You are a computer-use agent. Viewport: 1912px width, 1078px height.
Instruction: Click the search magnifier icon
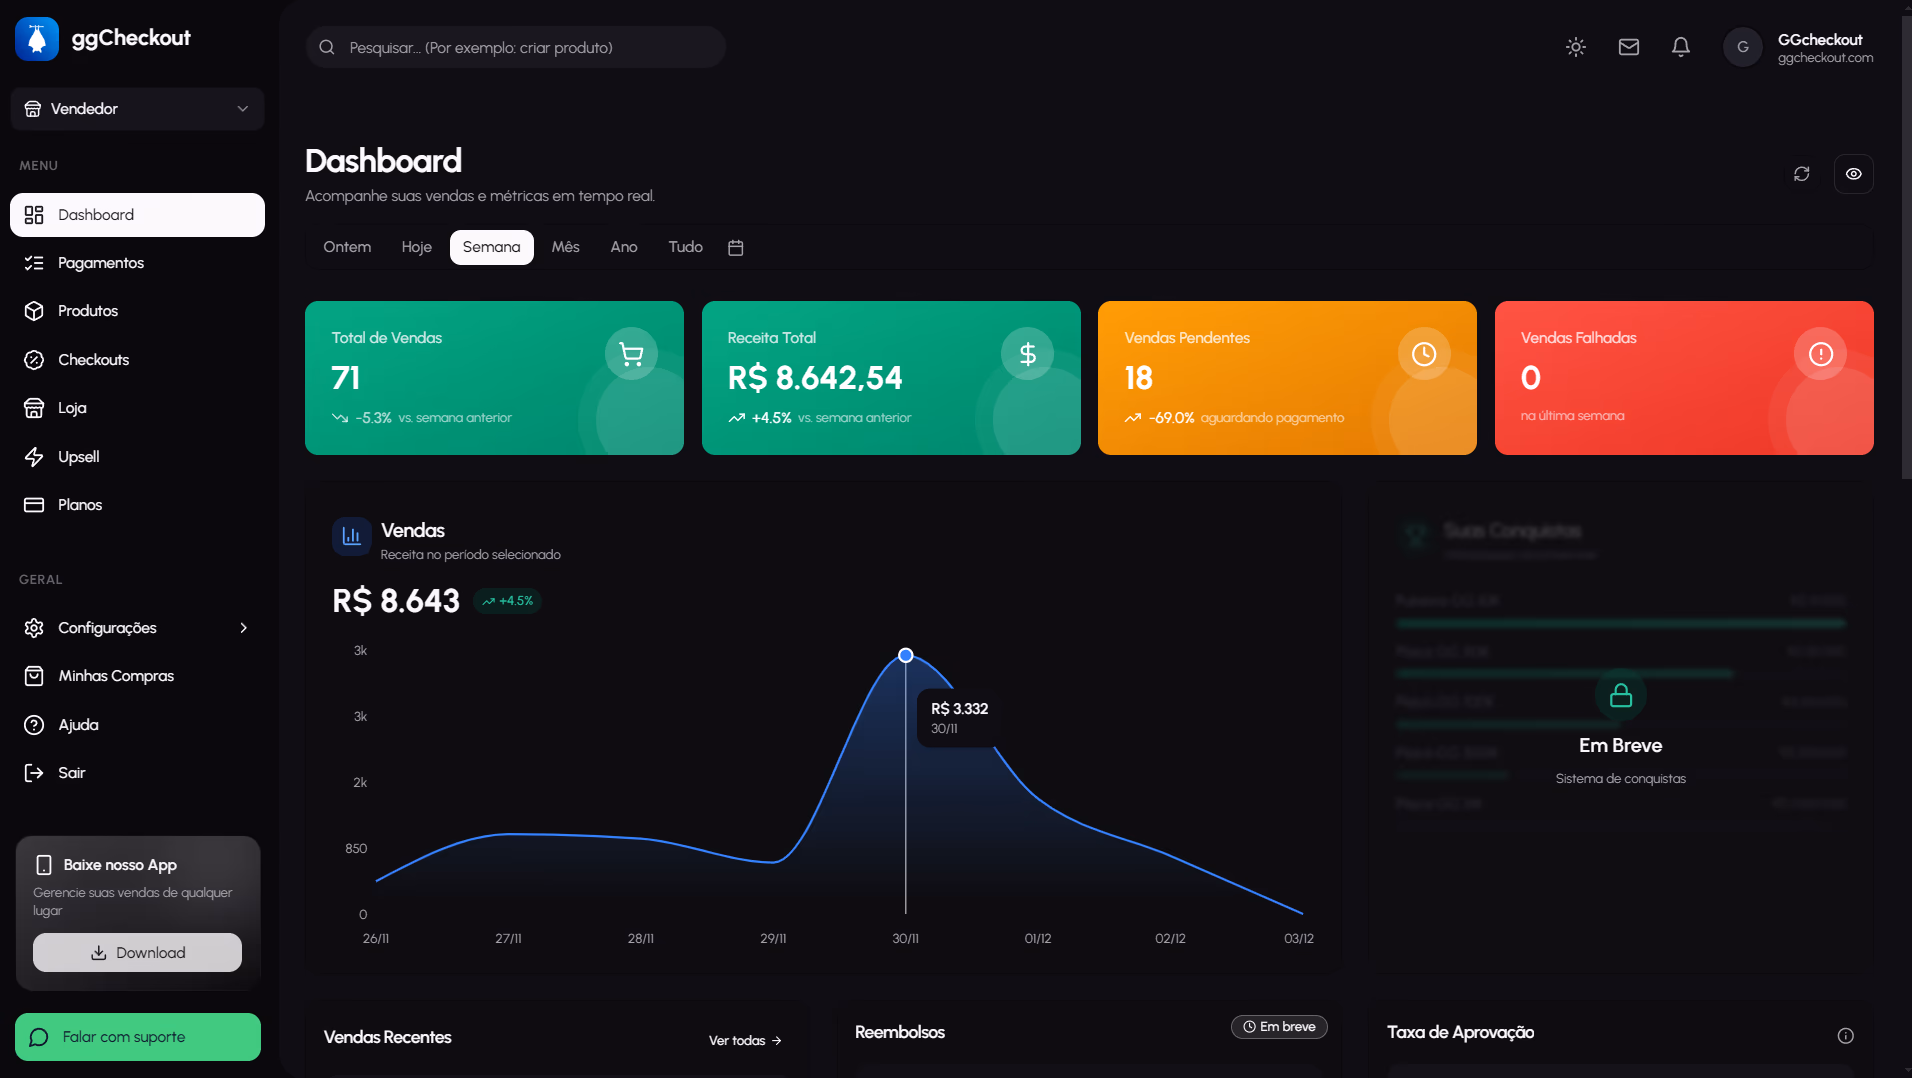click(327, 47)
